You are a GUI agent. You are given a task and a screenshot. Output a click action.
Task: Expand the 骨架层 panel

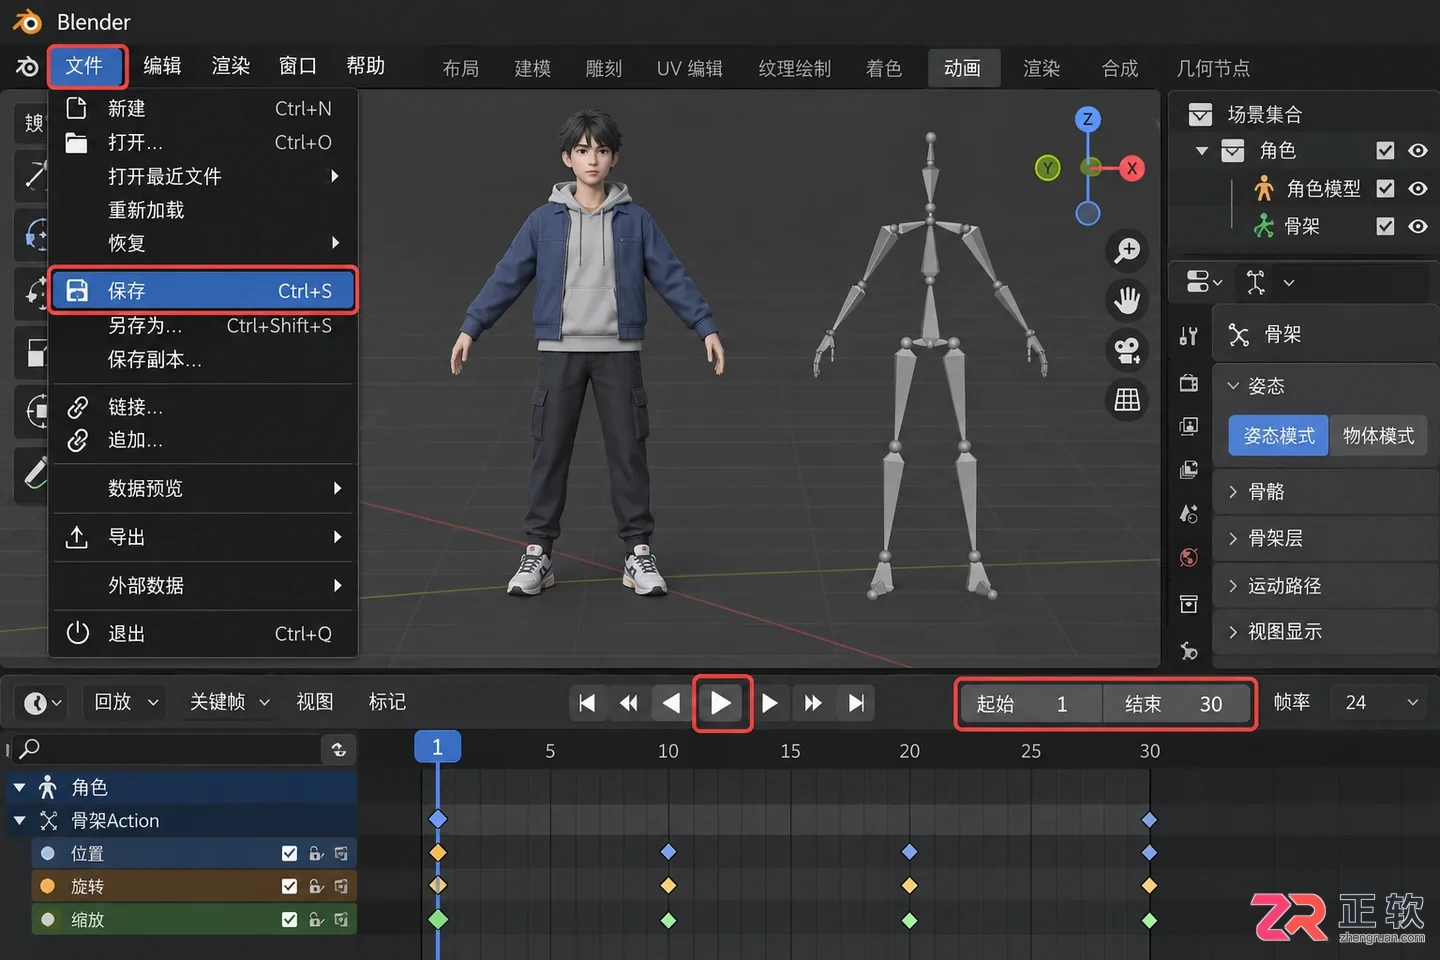click(1325, 538)
